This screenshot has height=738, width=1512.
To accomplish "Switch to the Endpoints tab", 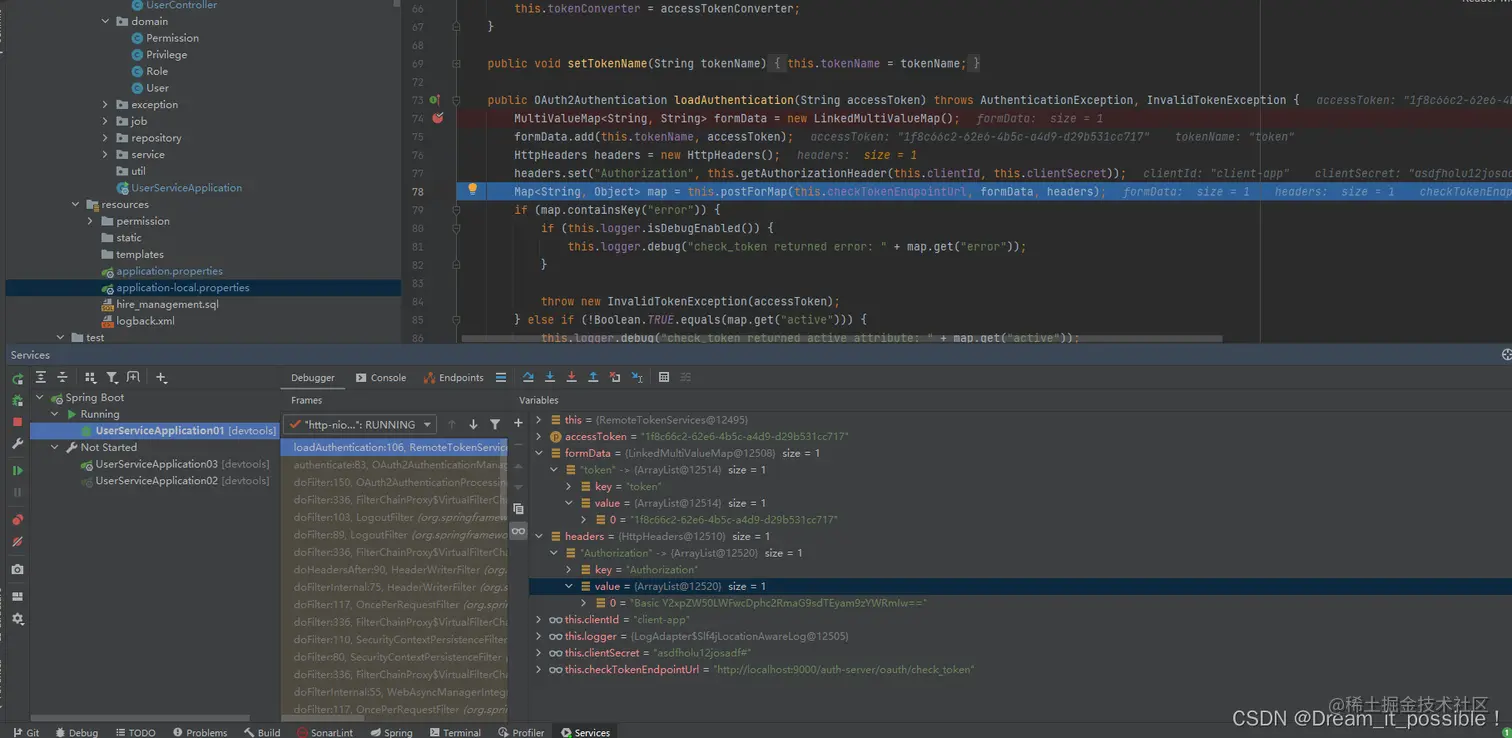I will coord(454,377).
